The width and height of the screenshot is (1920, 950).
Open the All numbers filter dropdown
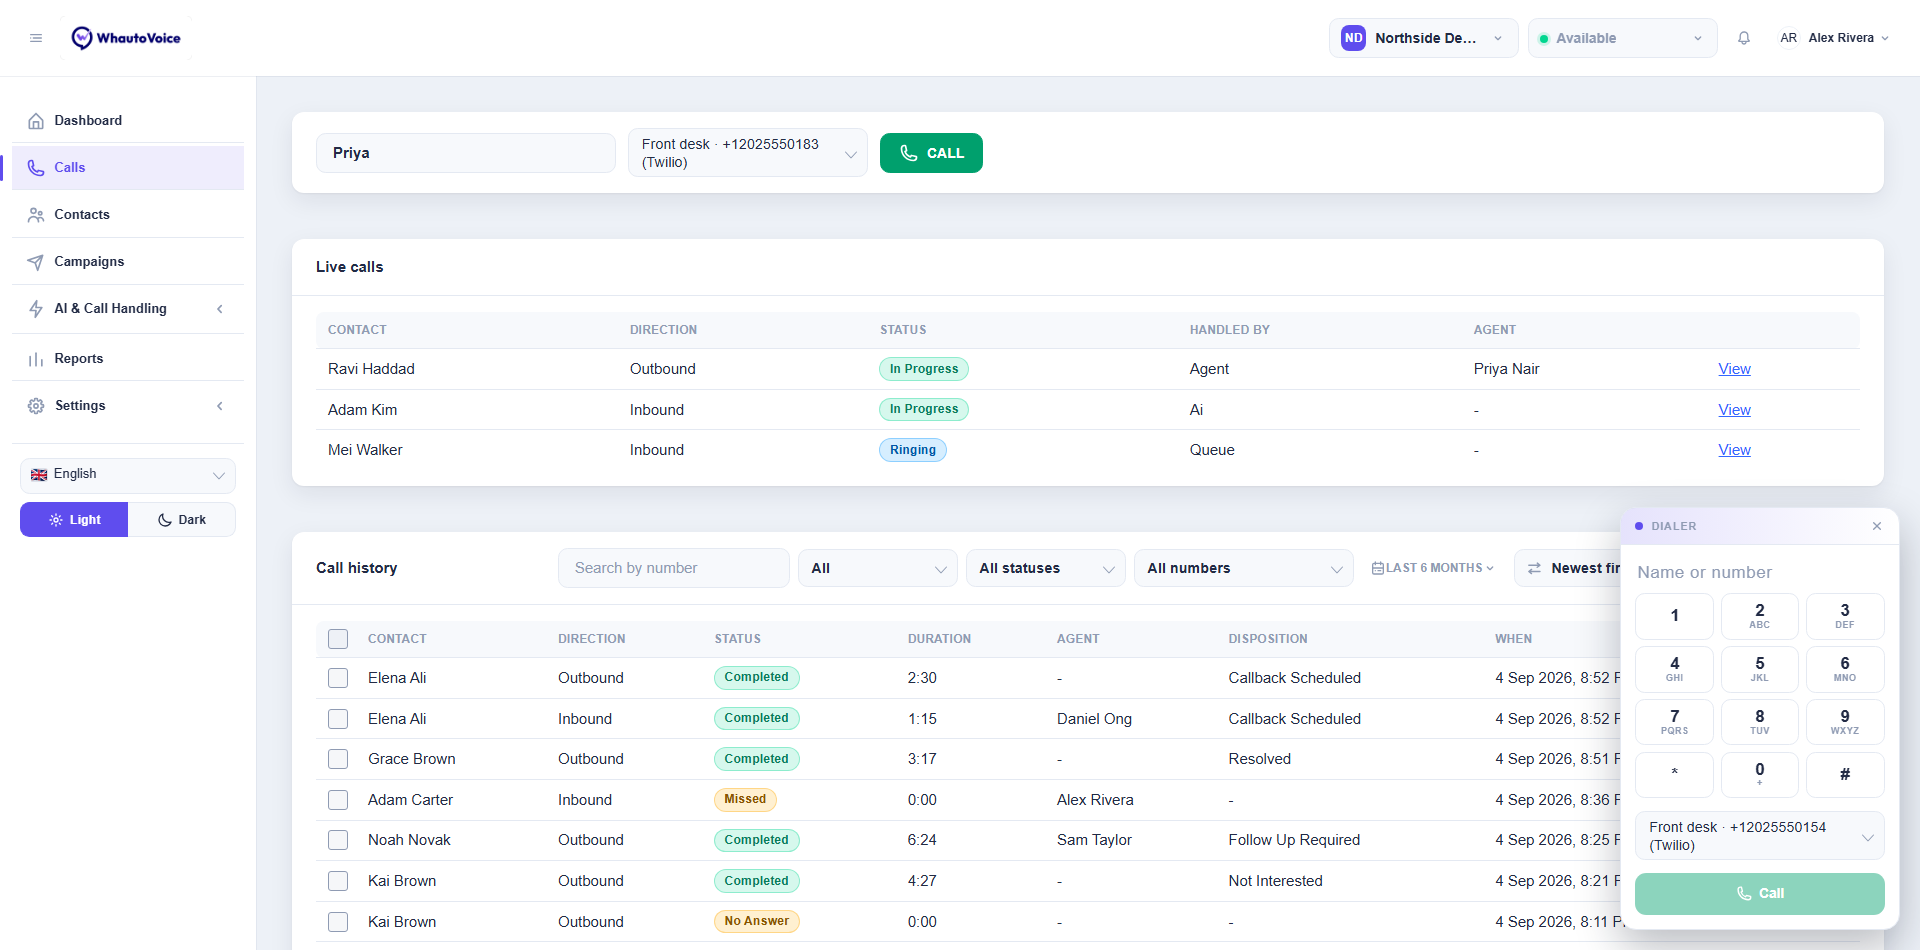[x=1243, y=568]
